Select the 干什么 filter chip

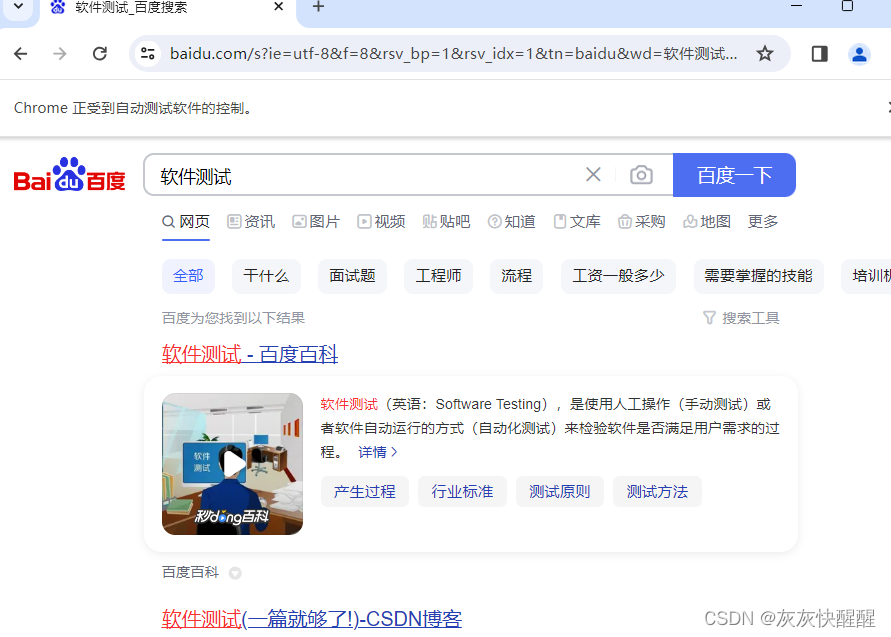tap(266, 276)
